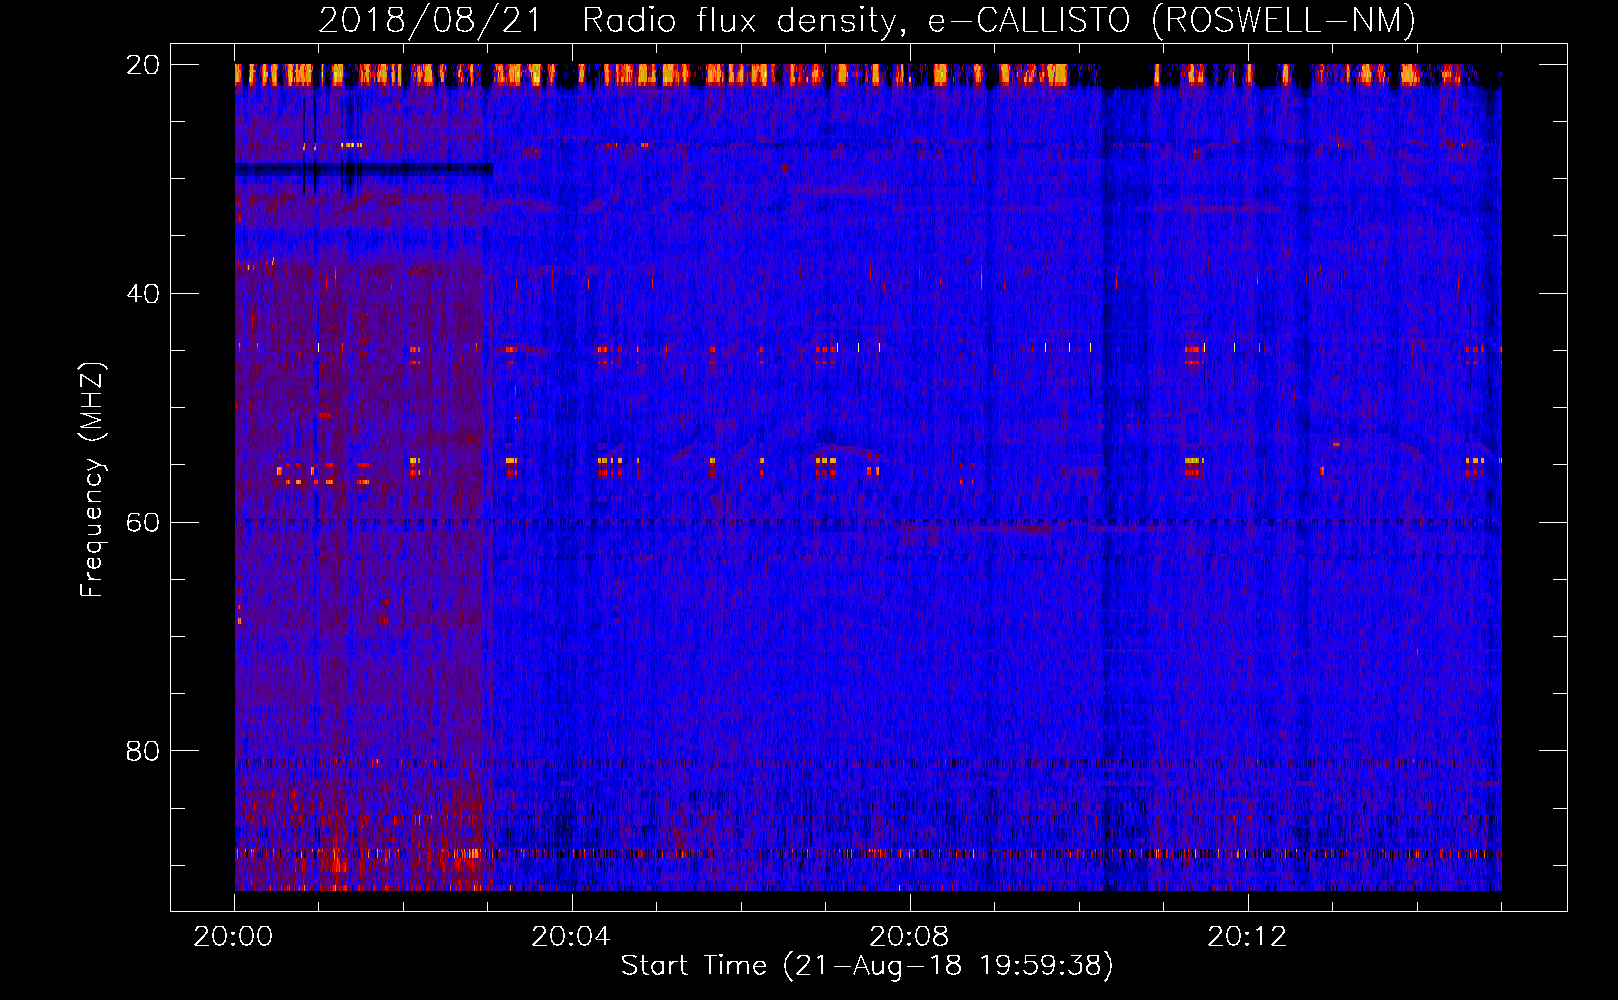The image size is (1618, 1000).
Task: Click the plot title '2018/08/21 Radio flux density'
Action: 868,21
